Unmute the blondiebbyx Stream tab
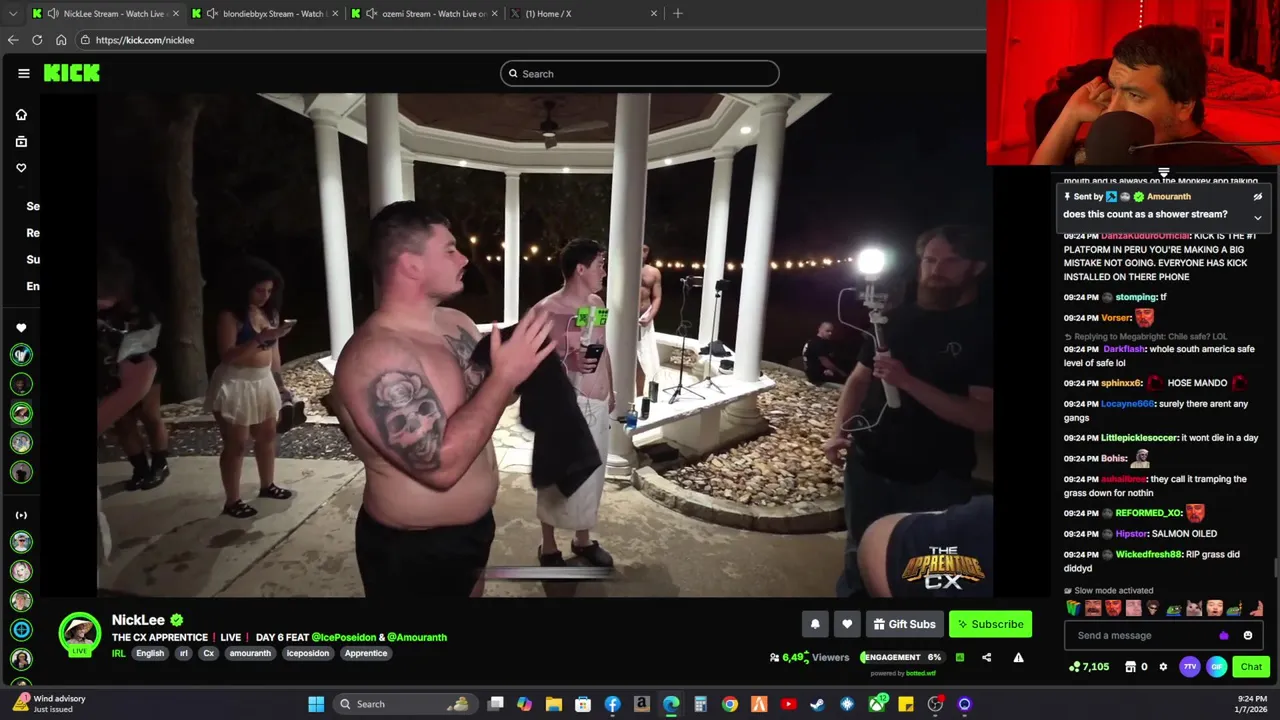Viewport: 1280px width, 720px height. coord(213,14)
